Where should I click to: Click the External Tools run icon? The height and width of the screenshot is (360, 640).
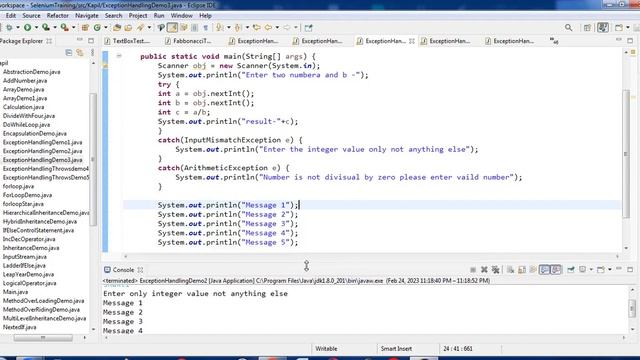64,28
